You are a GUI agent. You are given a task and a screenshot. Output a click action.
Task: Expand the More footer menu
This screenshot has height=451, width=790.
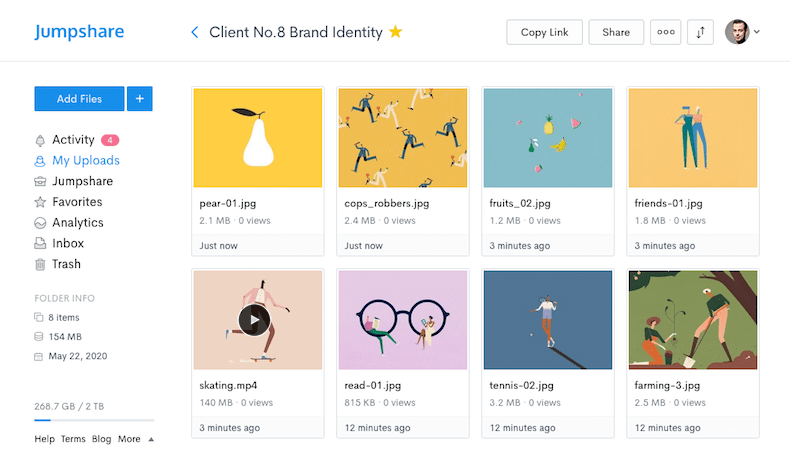(135, 439)
